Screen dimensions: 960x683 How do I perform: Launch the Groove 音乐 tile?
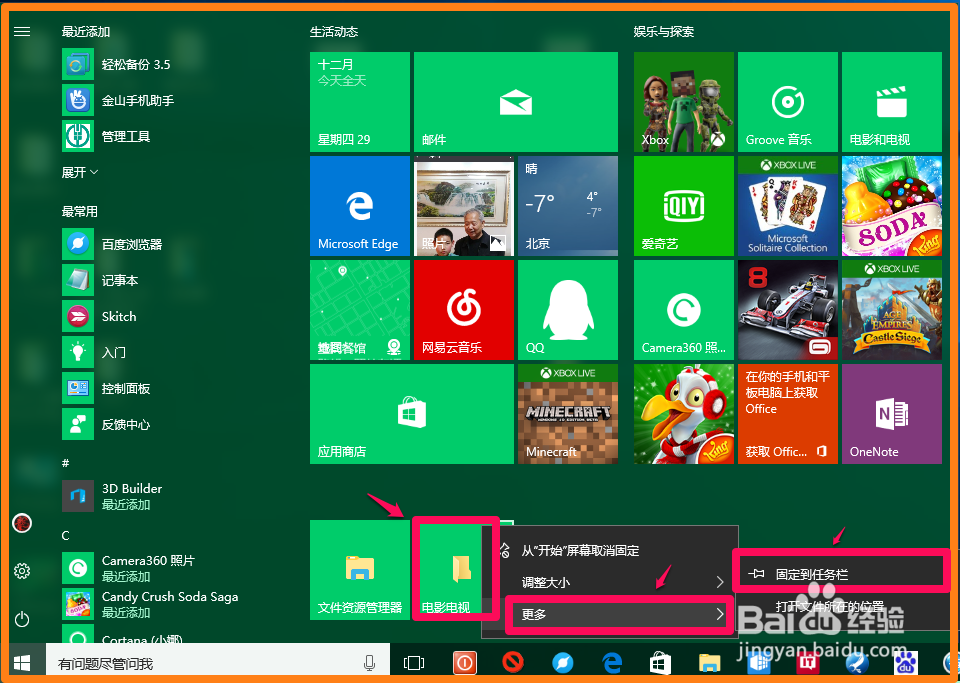(788, 102)
